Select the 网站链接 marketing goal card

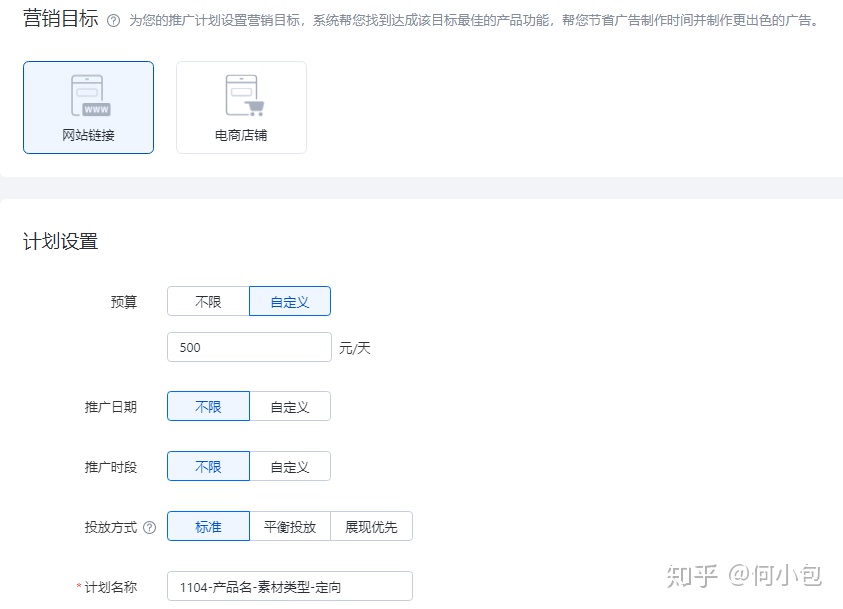(88, 108)
